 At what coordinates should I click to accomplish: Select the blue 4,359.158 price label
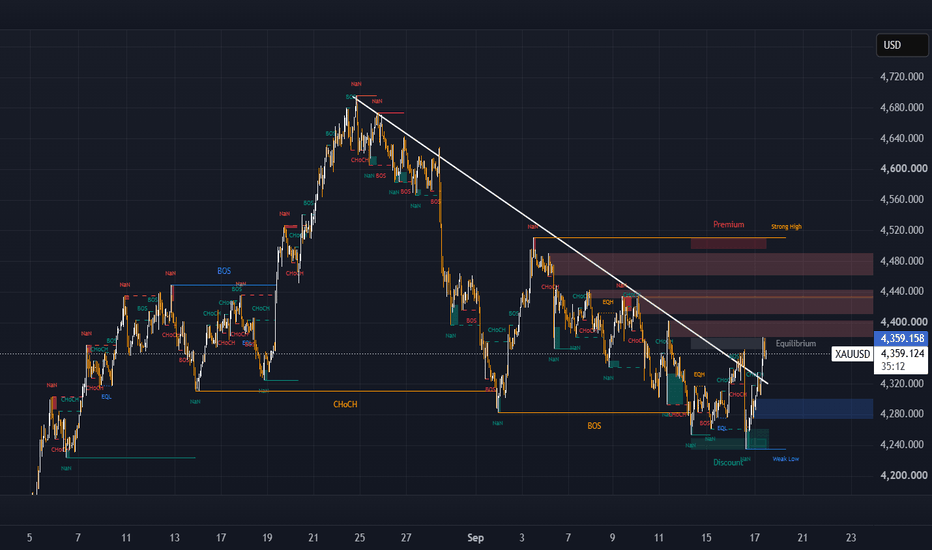coord(902,338)
